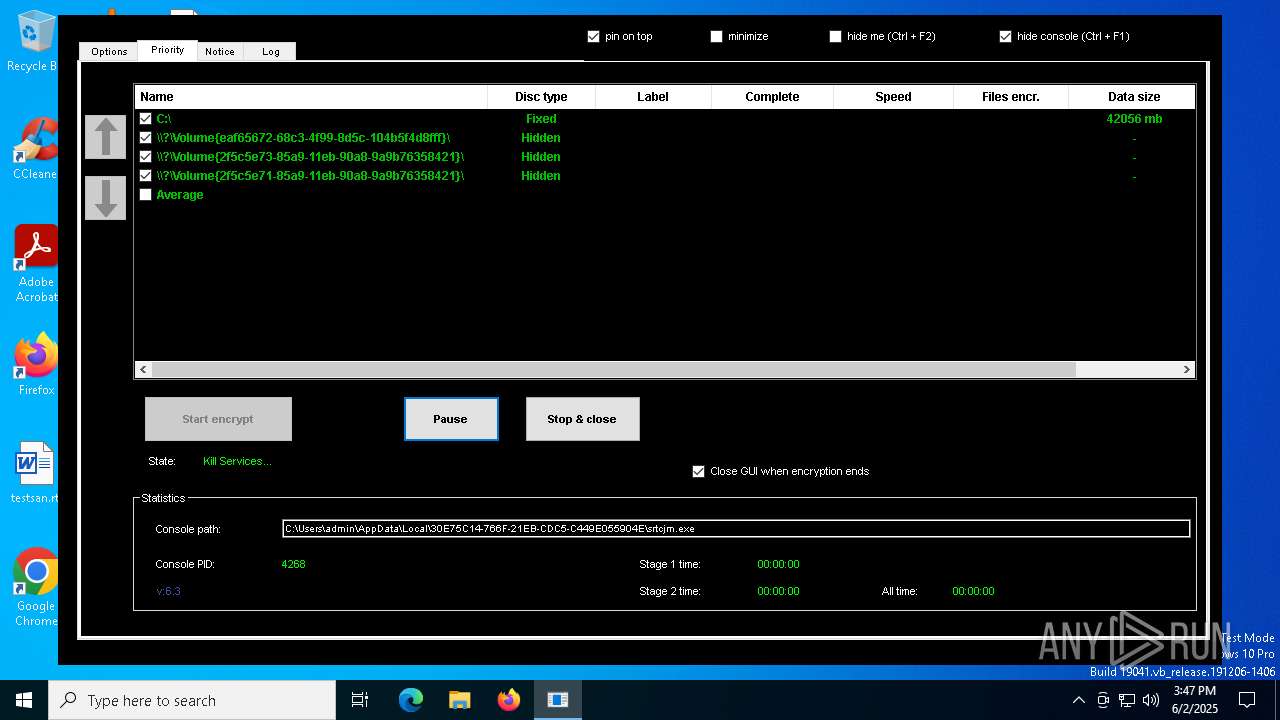
Task: Move selected drive up with arrow
Action: pos(105,137)
